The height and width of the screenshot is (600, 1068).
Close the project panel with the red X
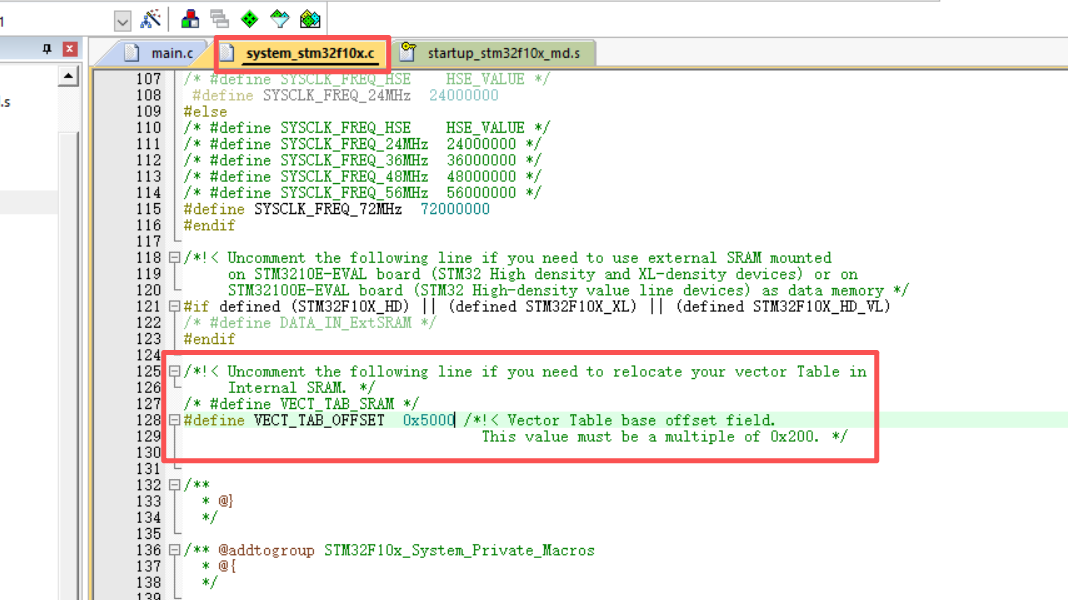click(69, 49)
